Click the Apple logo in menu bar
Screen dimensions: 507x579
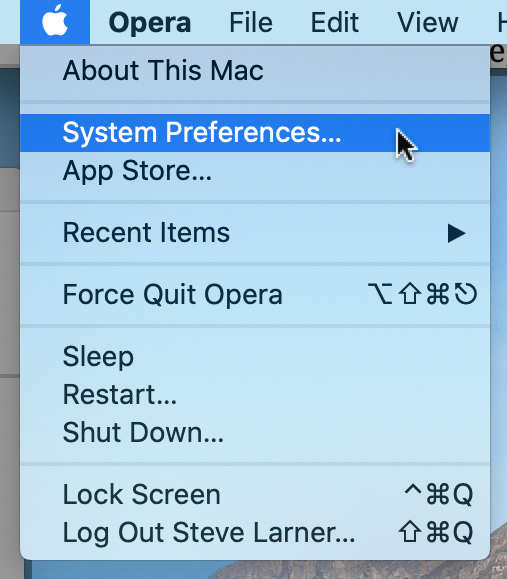(55, 21)
